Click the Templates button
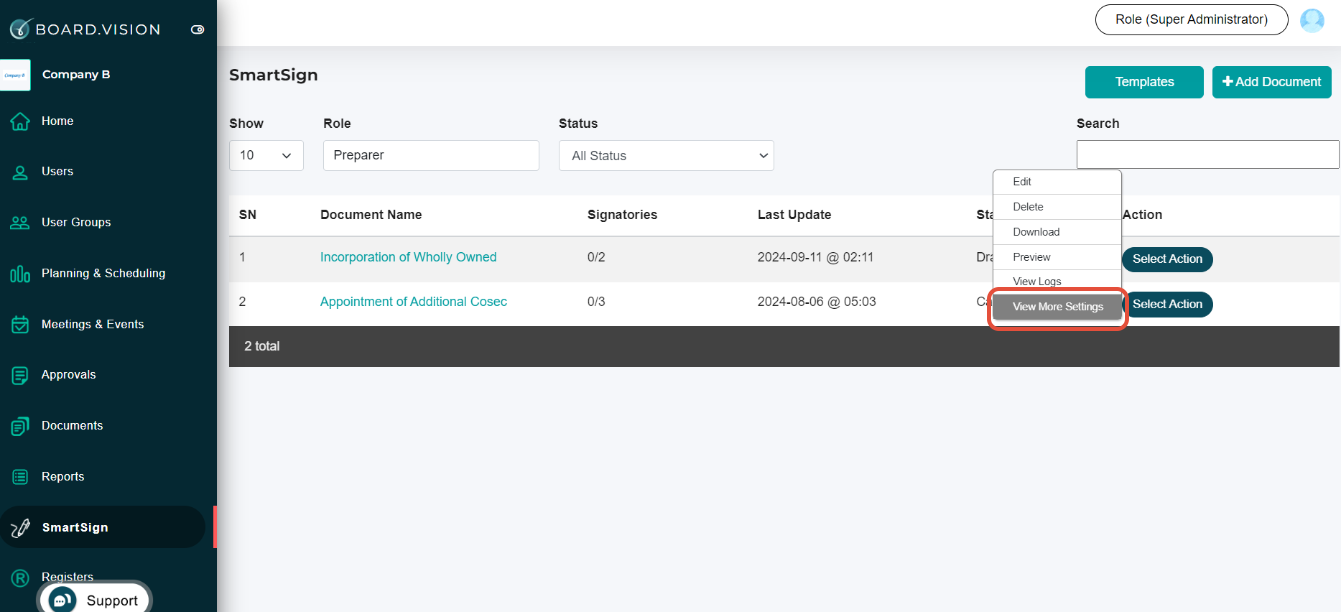 [1144, 82]
